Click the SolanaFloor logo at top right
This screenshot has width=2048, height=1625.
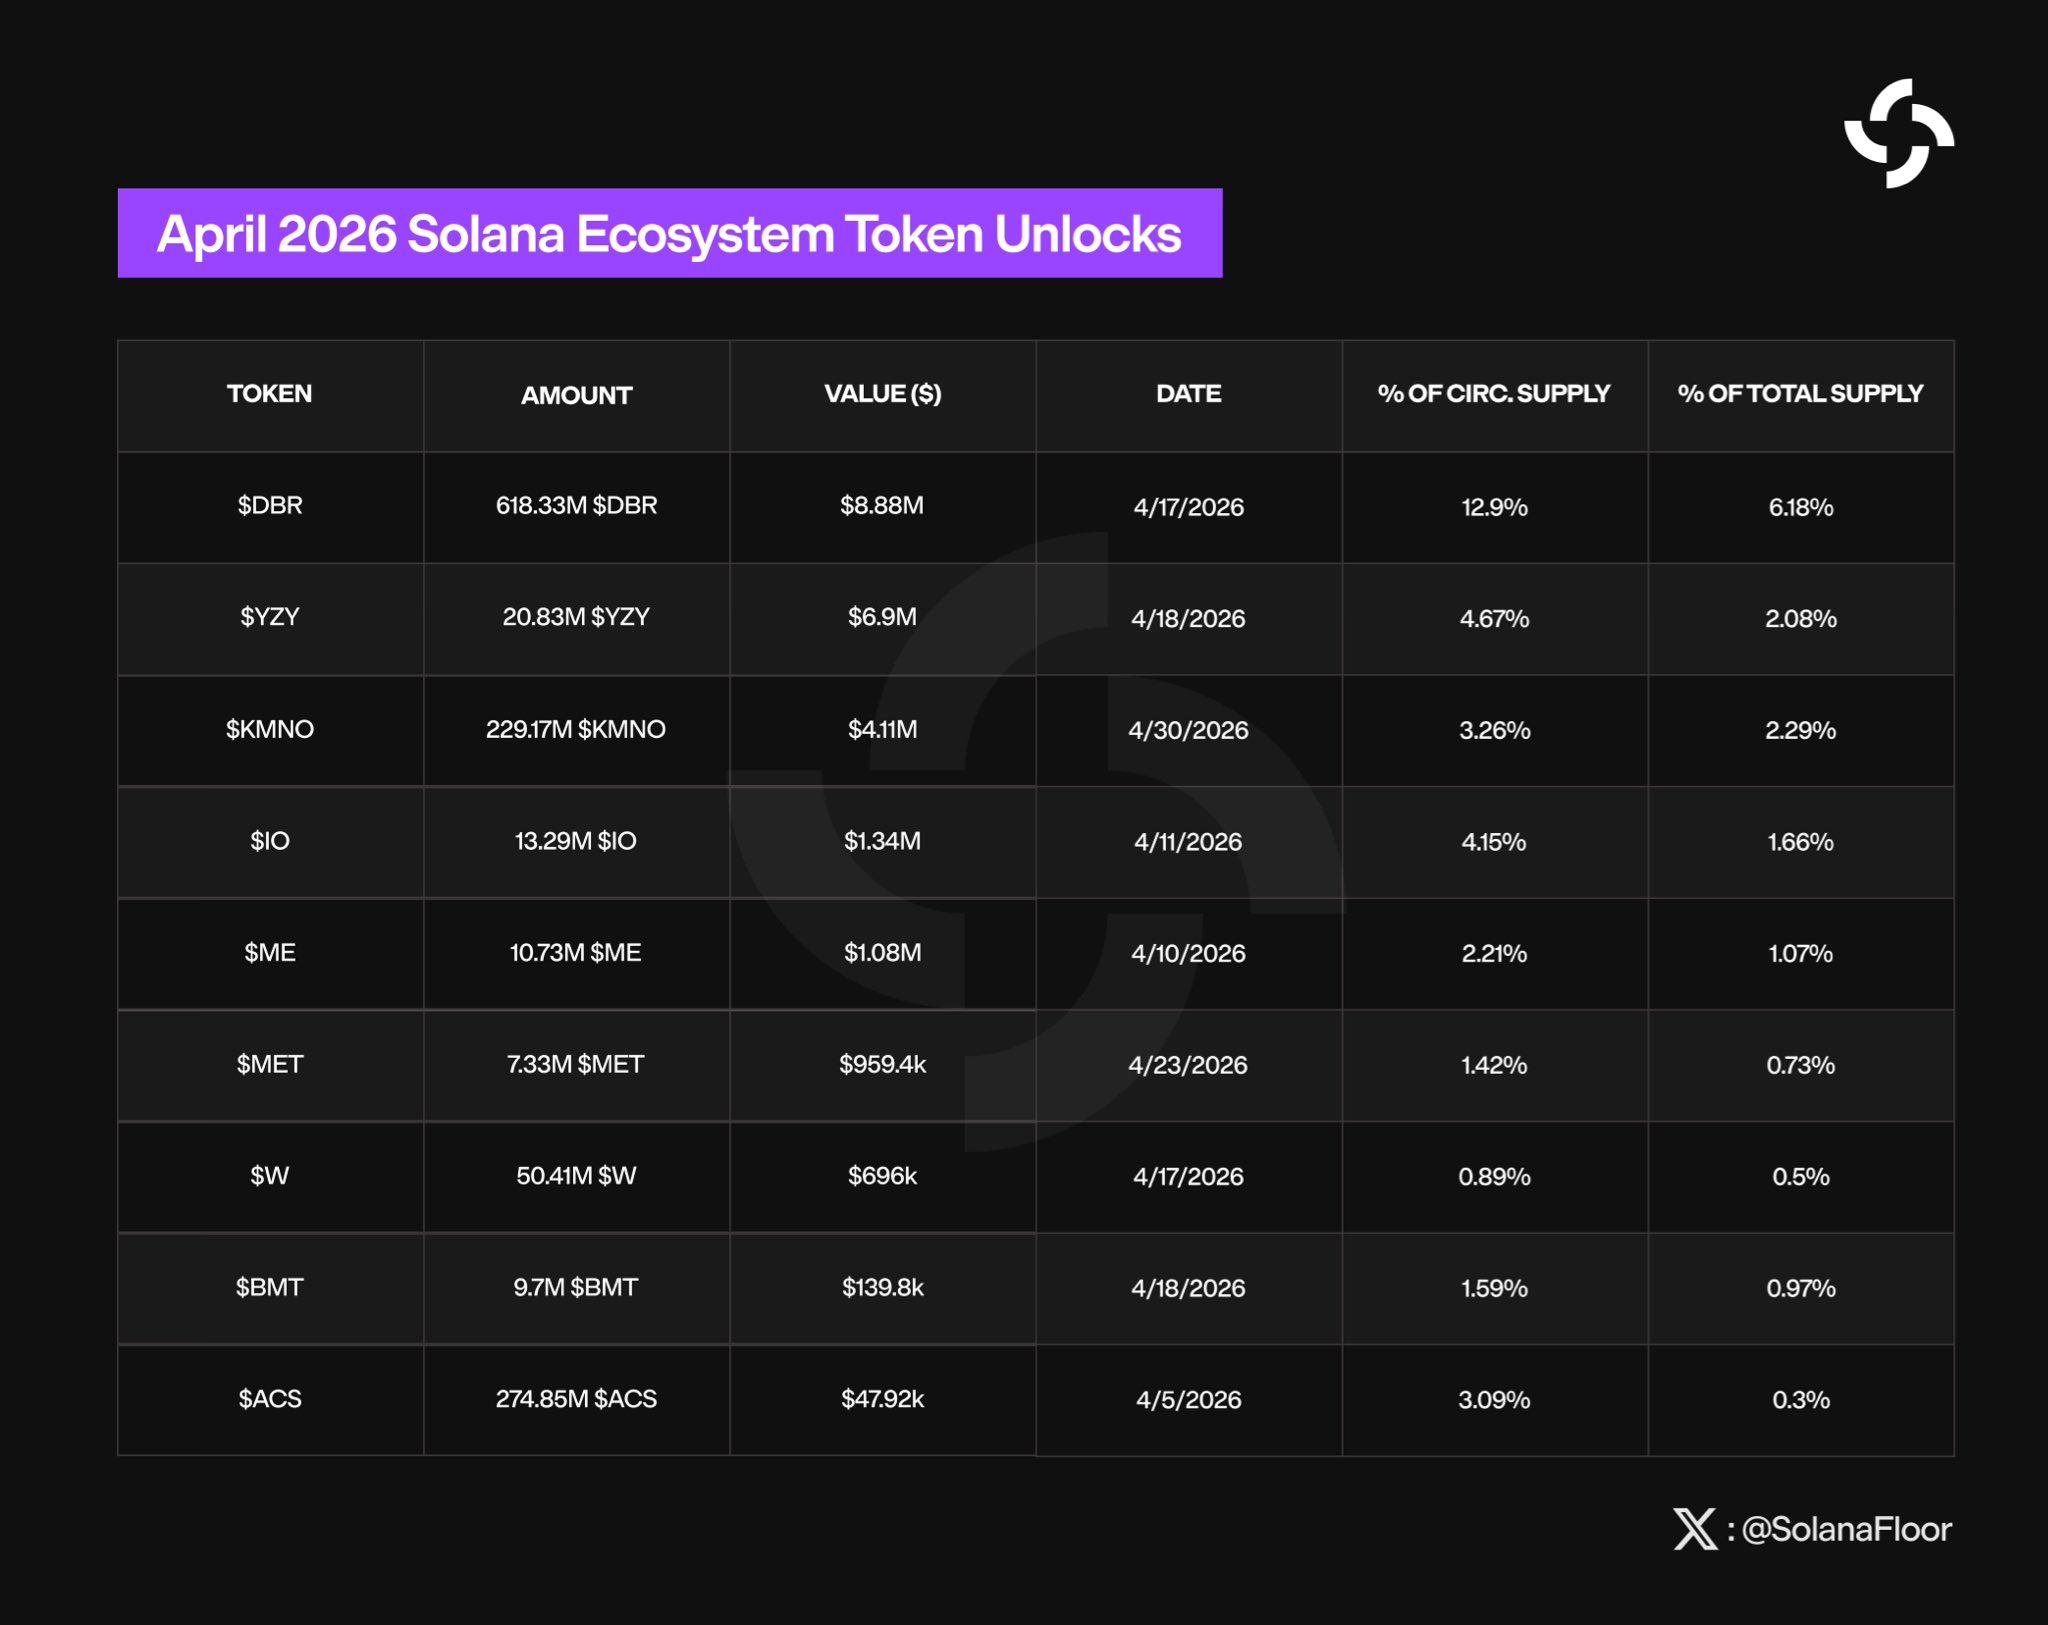pos(1898,134)
